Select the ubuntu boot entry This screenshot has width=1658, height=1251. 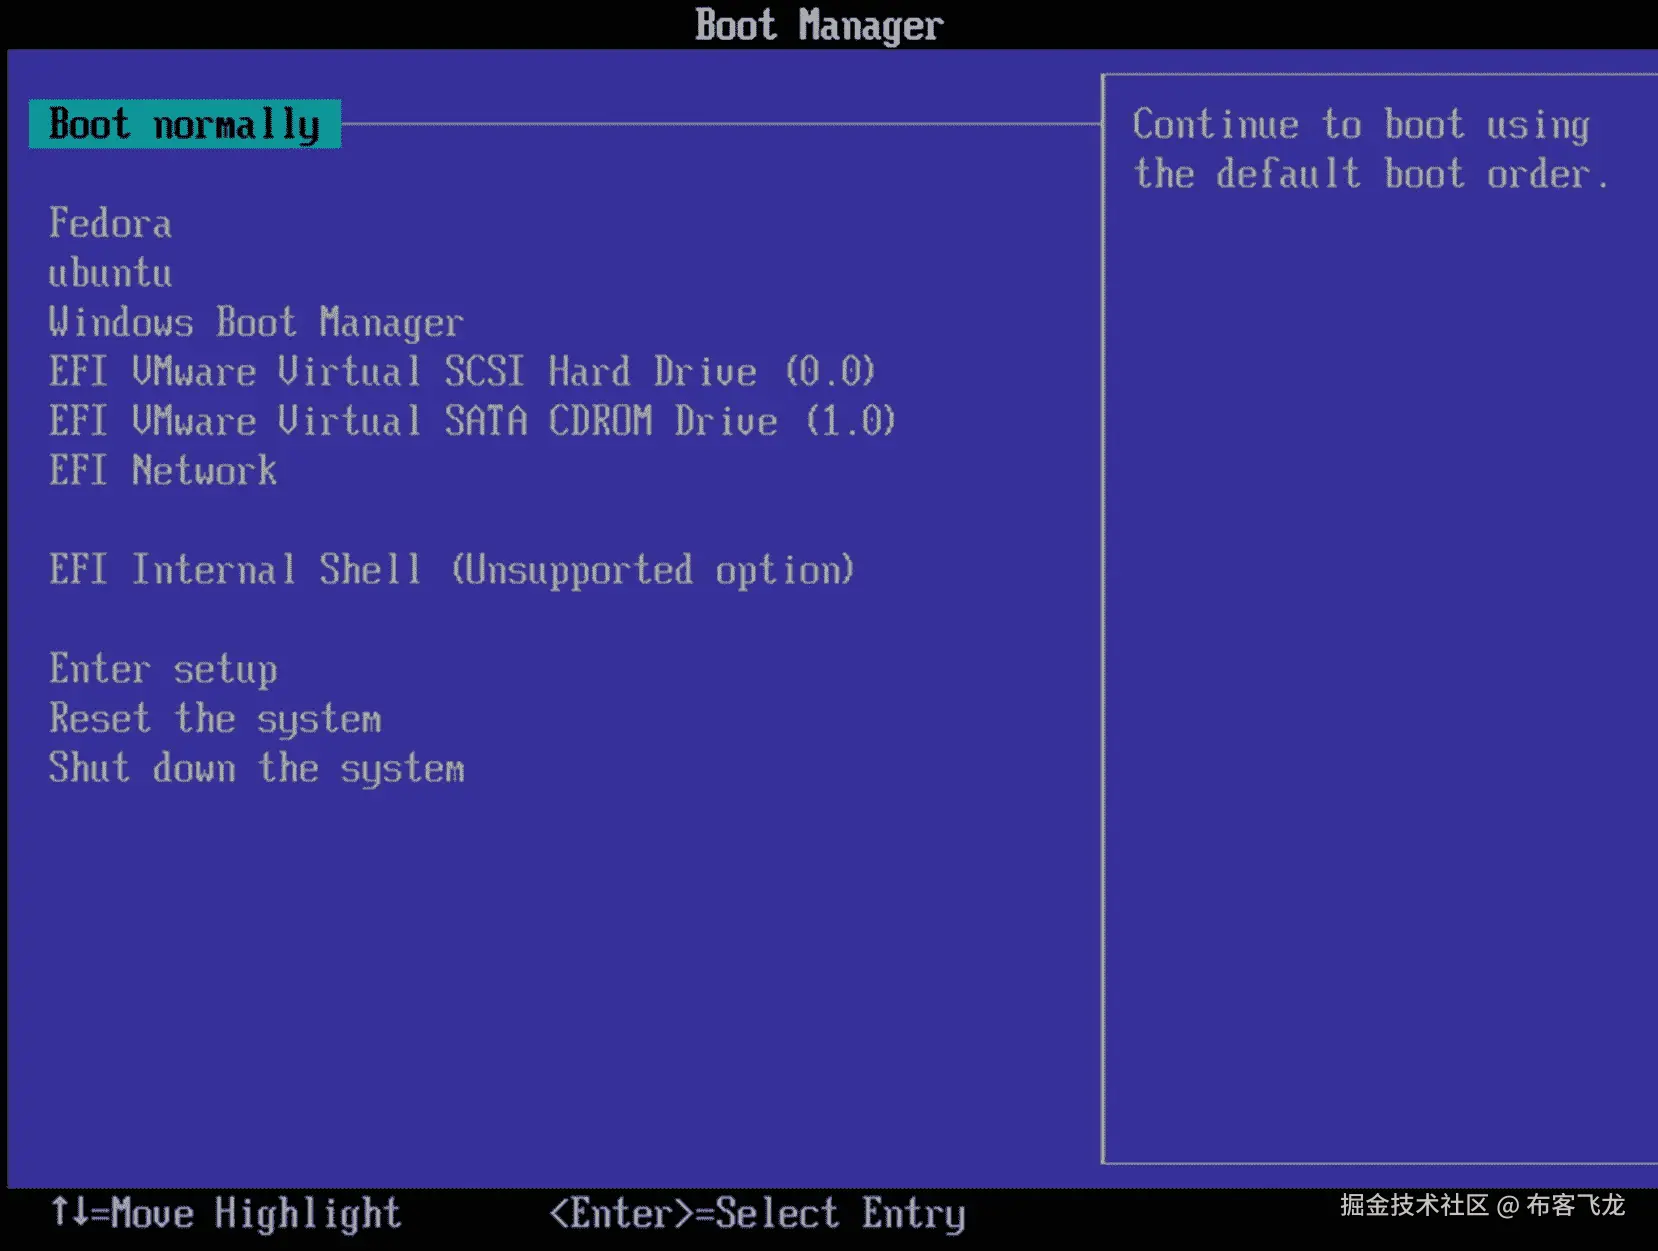click(110, 273)
